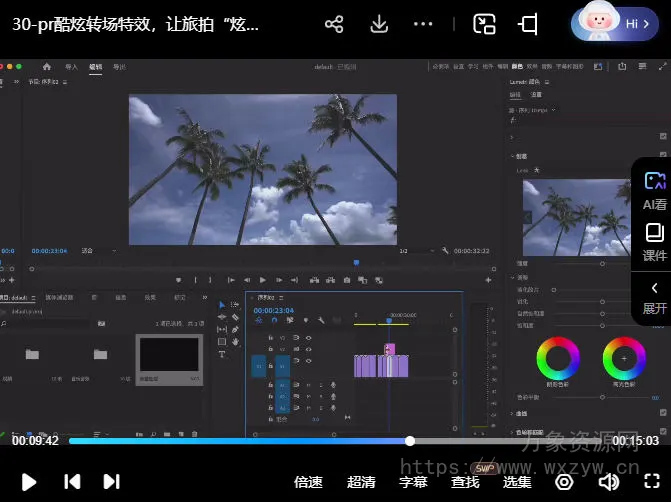This screenshot has width=671, height=502.
Task: Click the video progress bar handle
Action: (410, 440)
